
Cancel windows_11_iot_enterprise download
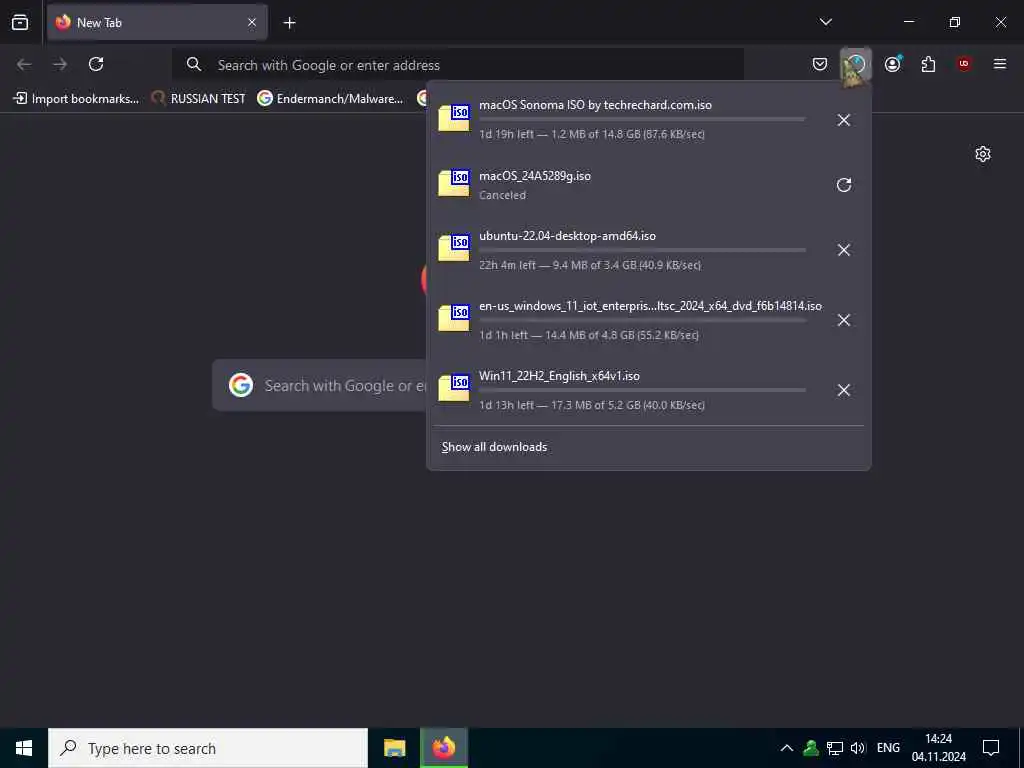click(844, 320)
